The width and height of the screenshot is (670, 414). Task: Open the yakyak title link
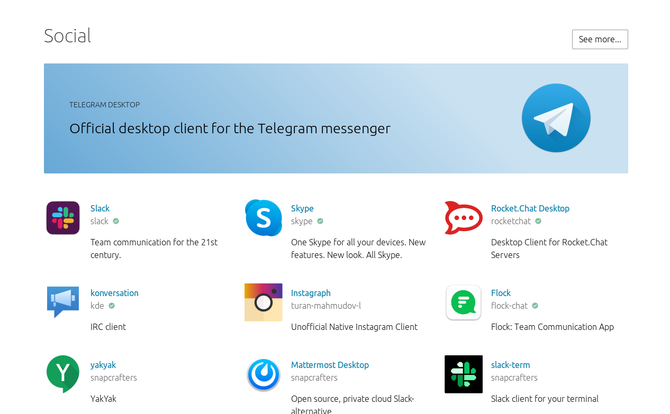point(103,365)
